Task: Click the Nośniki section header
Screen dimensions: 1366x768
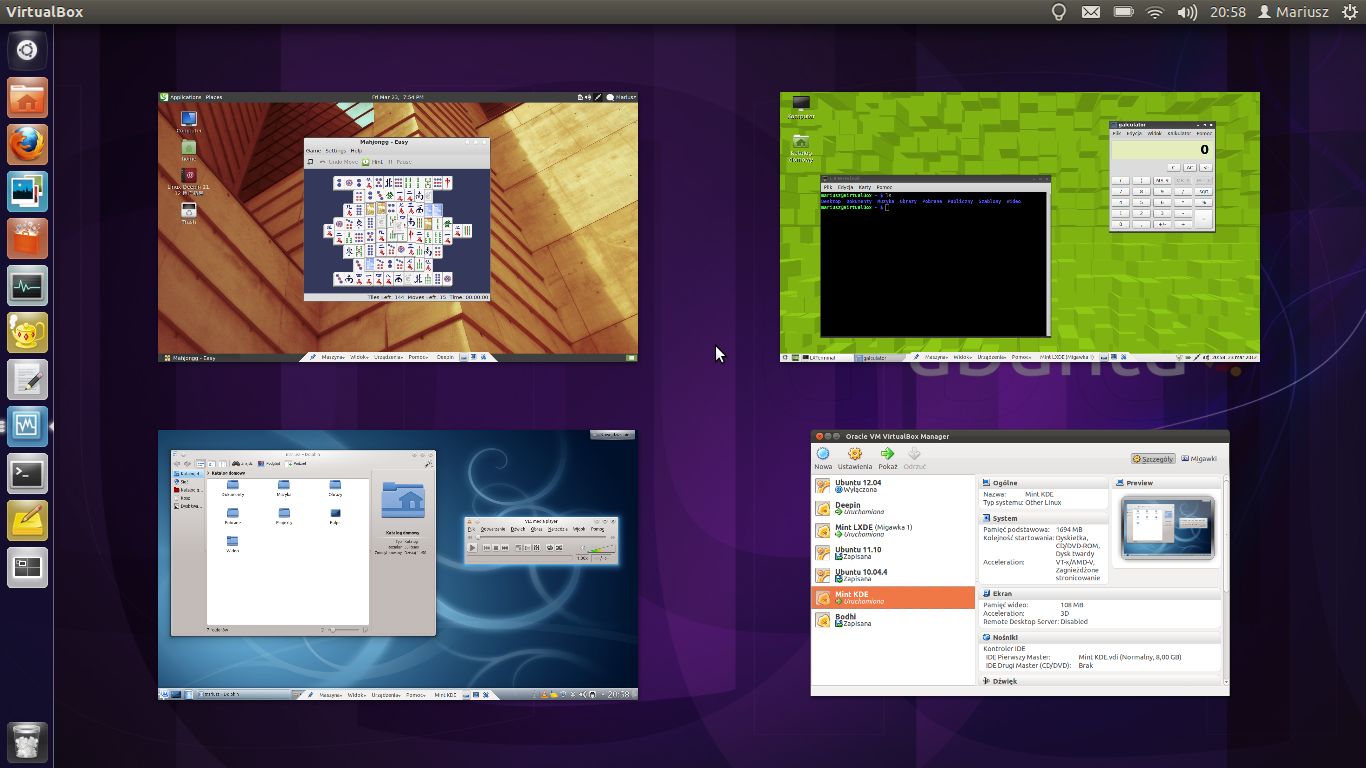Action: click(1100, 637)
